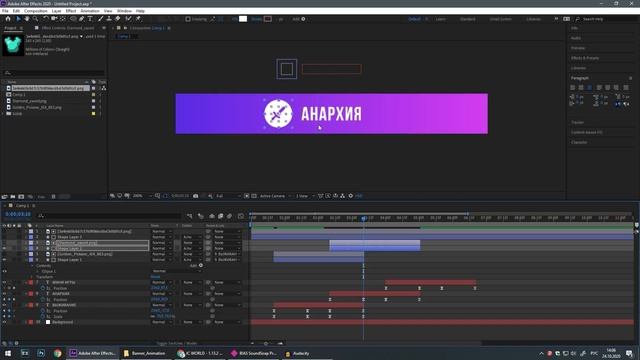Toggle visibility of the Background layer
The image size is (640, 360).
tap(4, 322)
